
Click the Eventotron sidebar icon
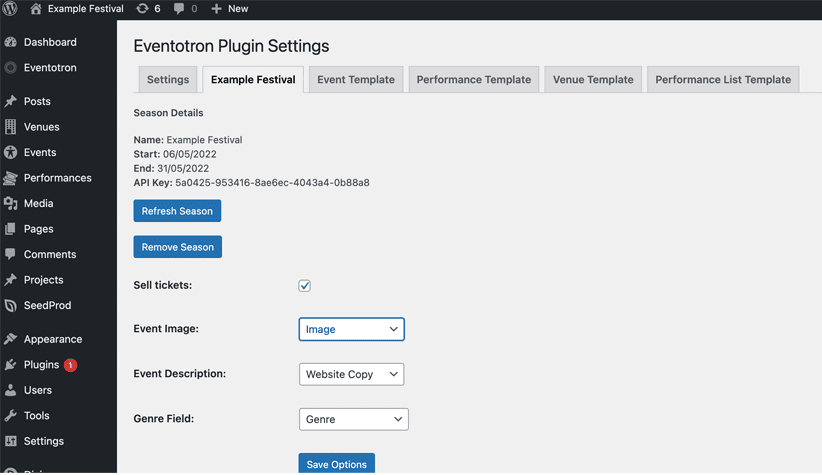(x=10, y=68)
